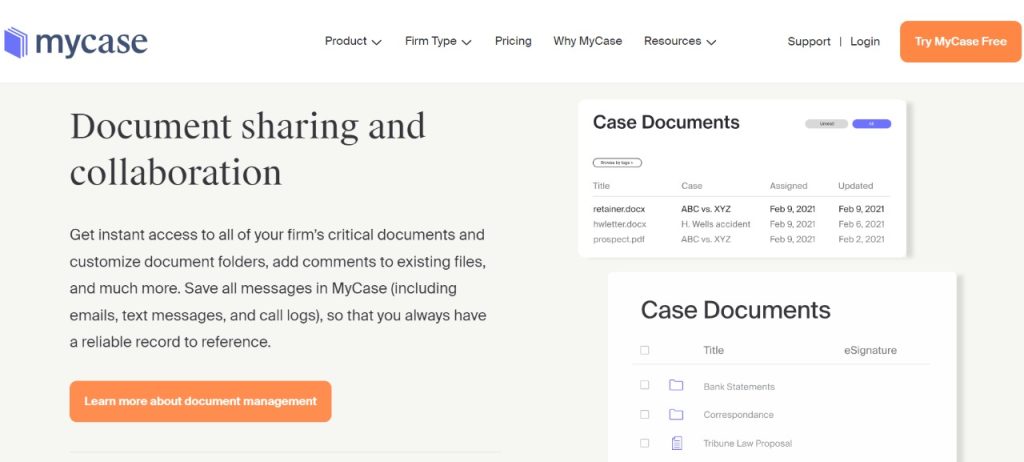Open the Why MyCase page
1024x462 pixels.
click(x=588, y=41)
